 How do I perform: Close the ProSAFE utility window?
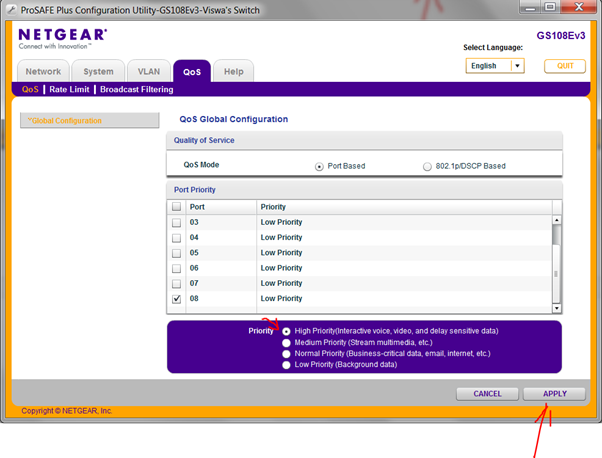(579, 7)
